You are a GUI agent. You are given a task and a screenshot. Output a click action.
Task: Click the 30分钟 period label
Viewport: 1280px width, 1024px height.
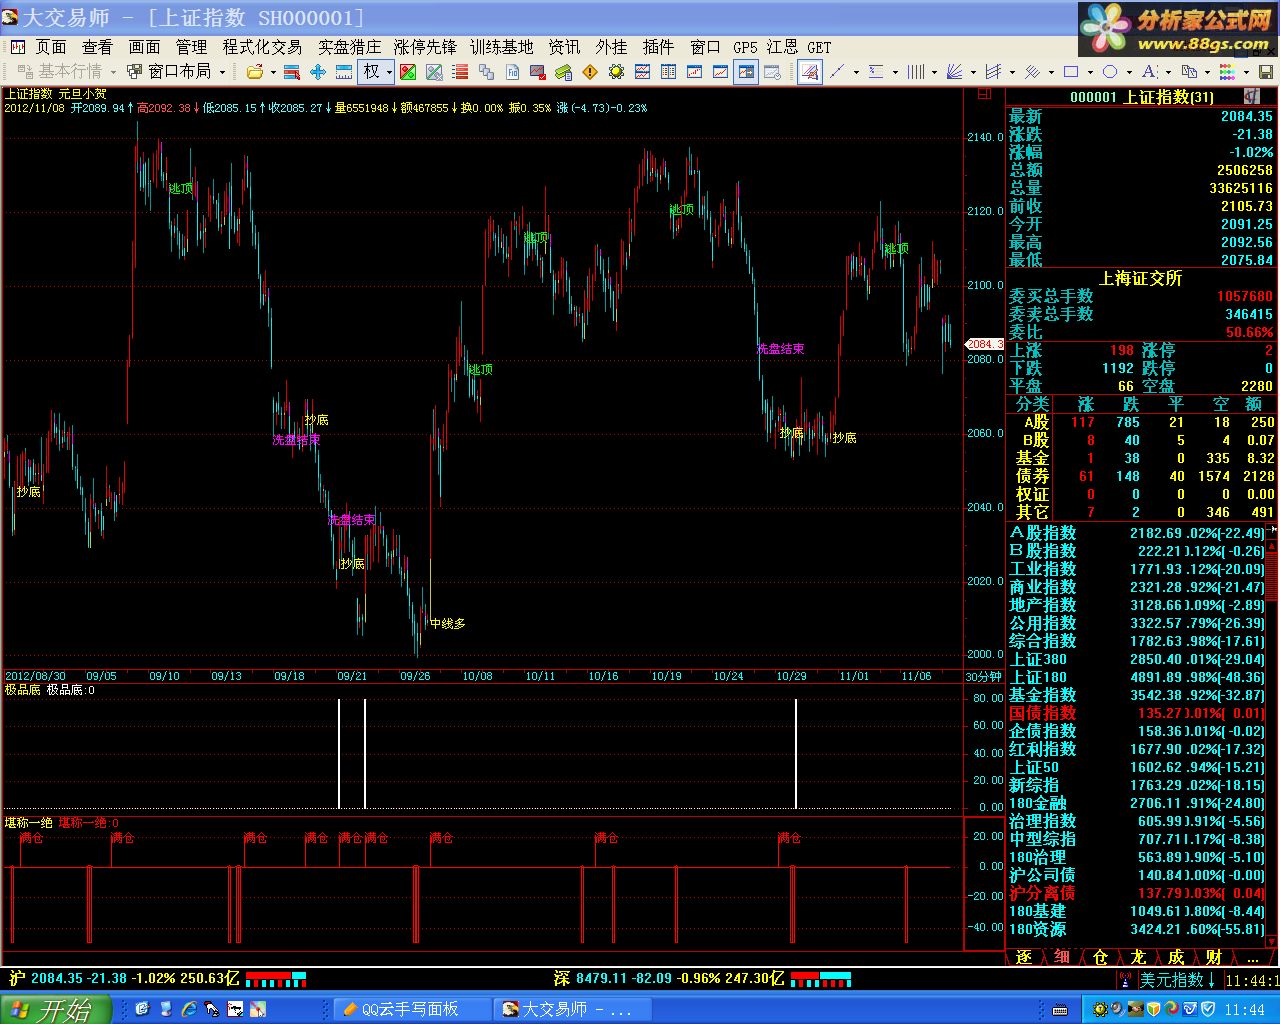point(983,677)
